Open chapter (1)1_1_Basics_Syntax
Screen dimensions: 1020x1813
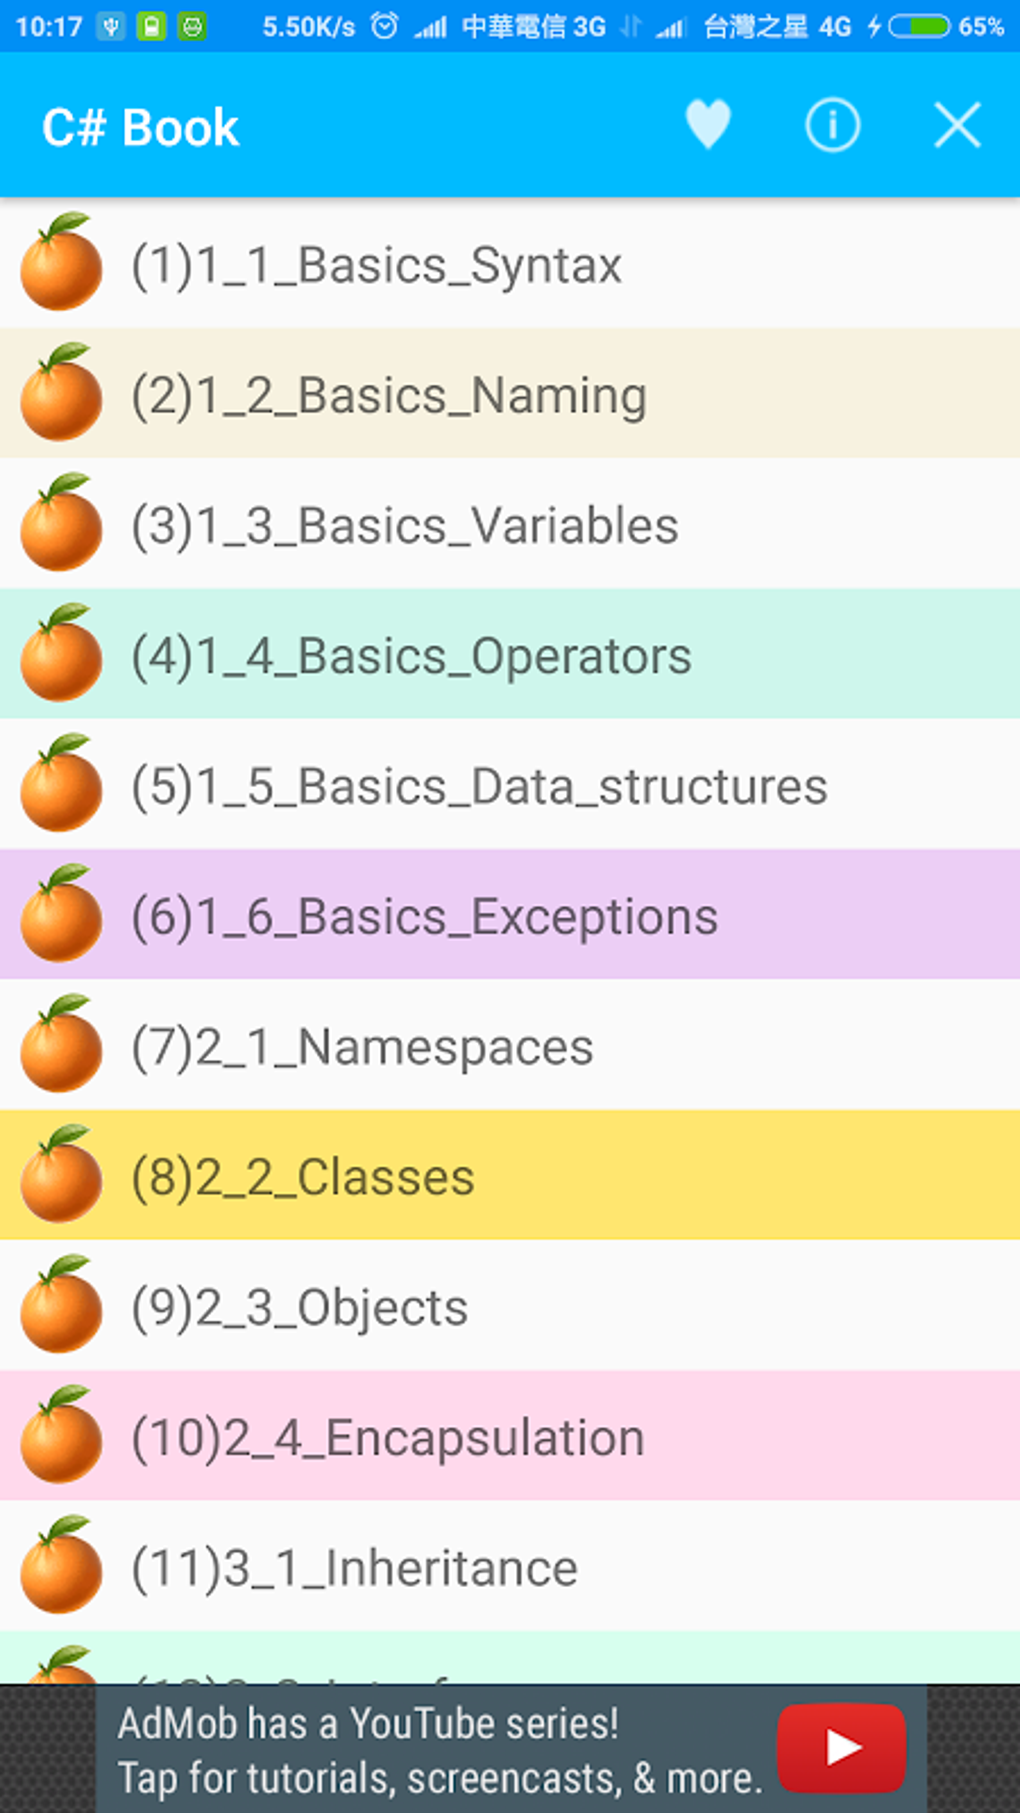tap(377, 266)
